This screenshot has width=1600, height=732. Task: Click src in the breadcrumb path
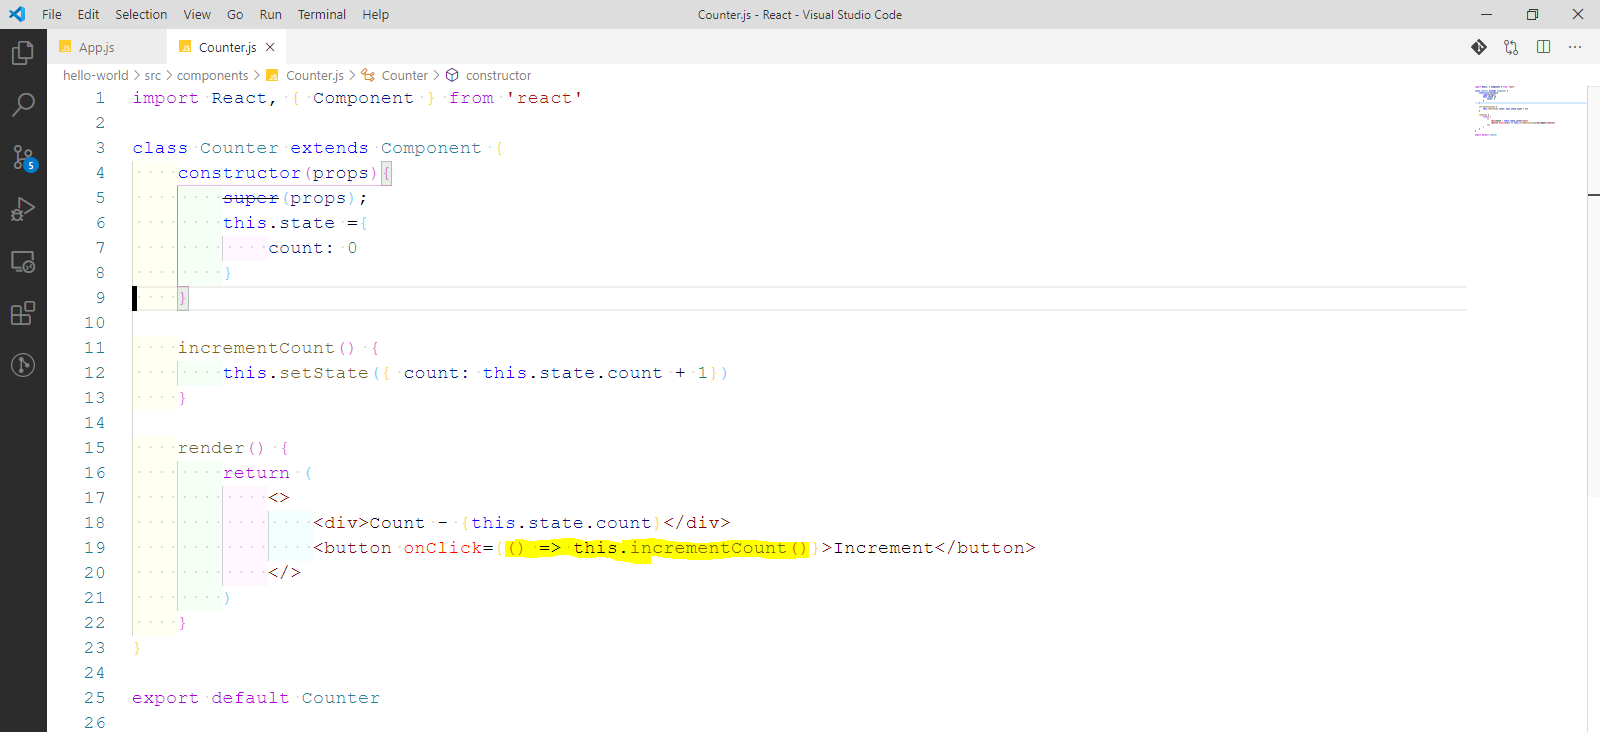coord(152,75)
